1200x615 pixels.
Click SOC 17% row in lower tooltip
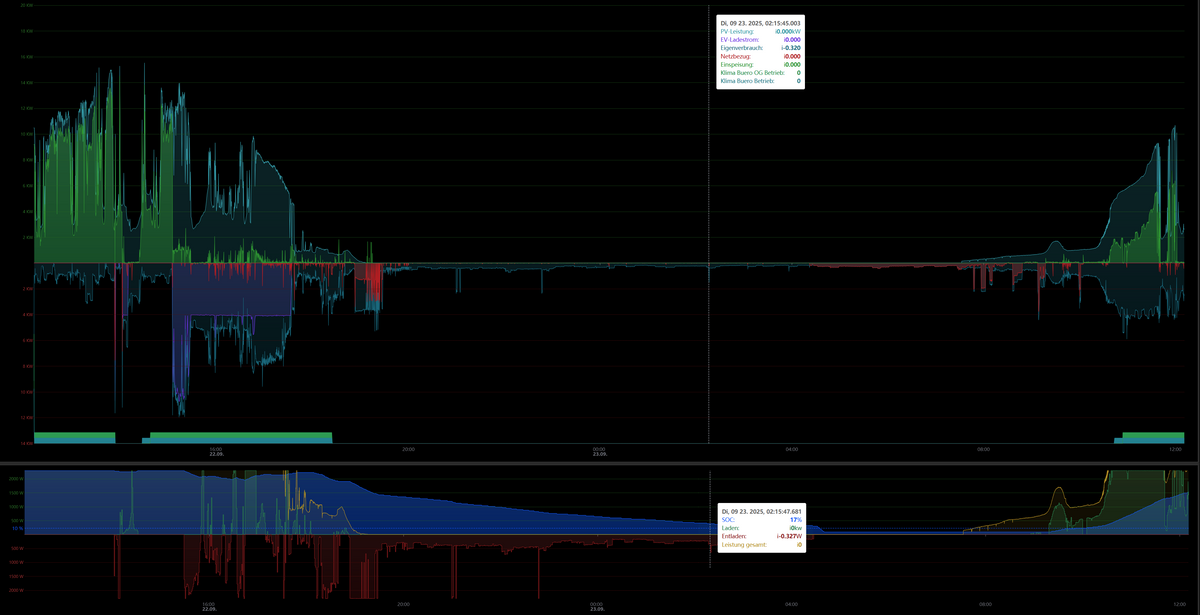tap(760, 520)
